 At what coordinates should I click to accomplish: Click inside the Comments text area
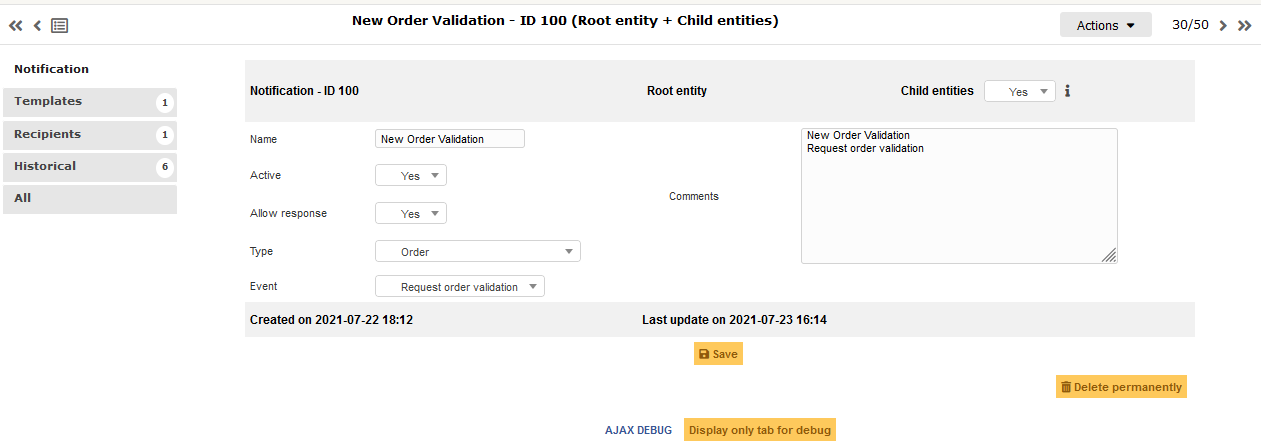point(959,196)
